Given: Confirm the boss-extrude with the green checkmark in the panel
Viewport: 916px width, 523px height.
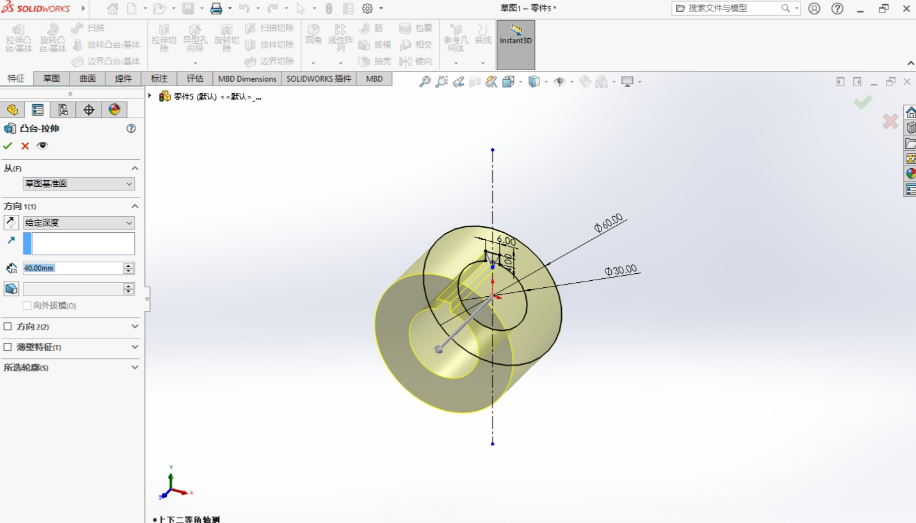Looking at the screenshot, I should [8, 146].
